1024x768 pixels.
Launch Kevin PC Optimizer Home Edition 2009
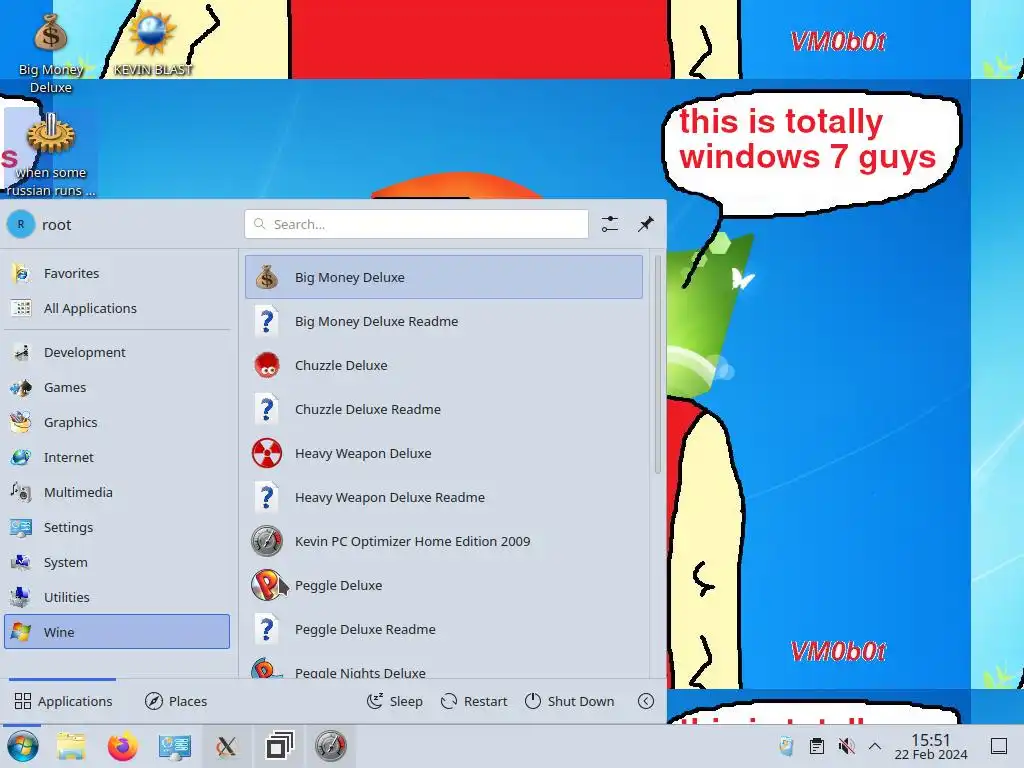(x=443, y=541)
